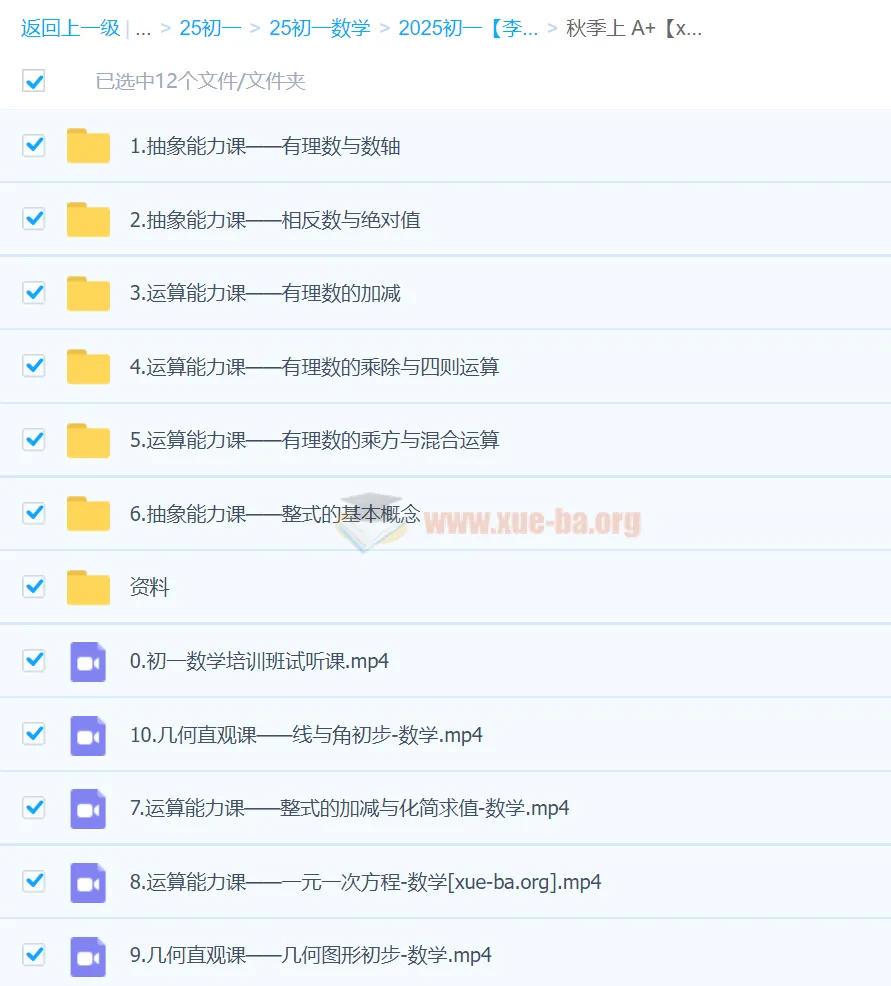Uncheck the box for 5.运算能力课——有理数的乘方与混合运算
The width and height of the screenshot is (891, 986).
pyautogui.click(x=33, y=440)
